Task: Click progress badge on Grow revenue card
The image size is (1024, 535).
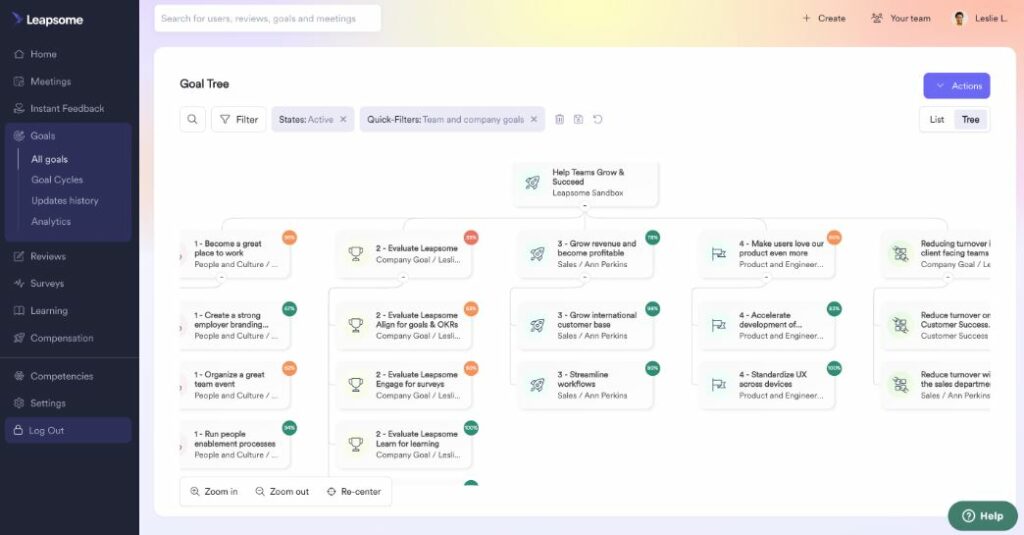Action: 652,237
